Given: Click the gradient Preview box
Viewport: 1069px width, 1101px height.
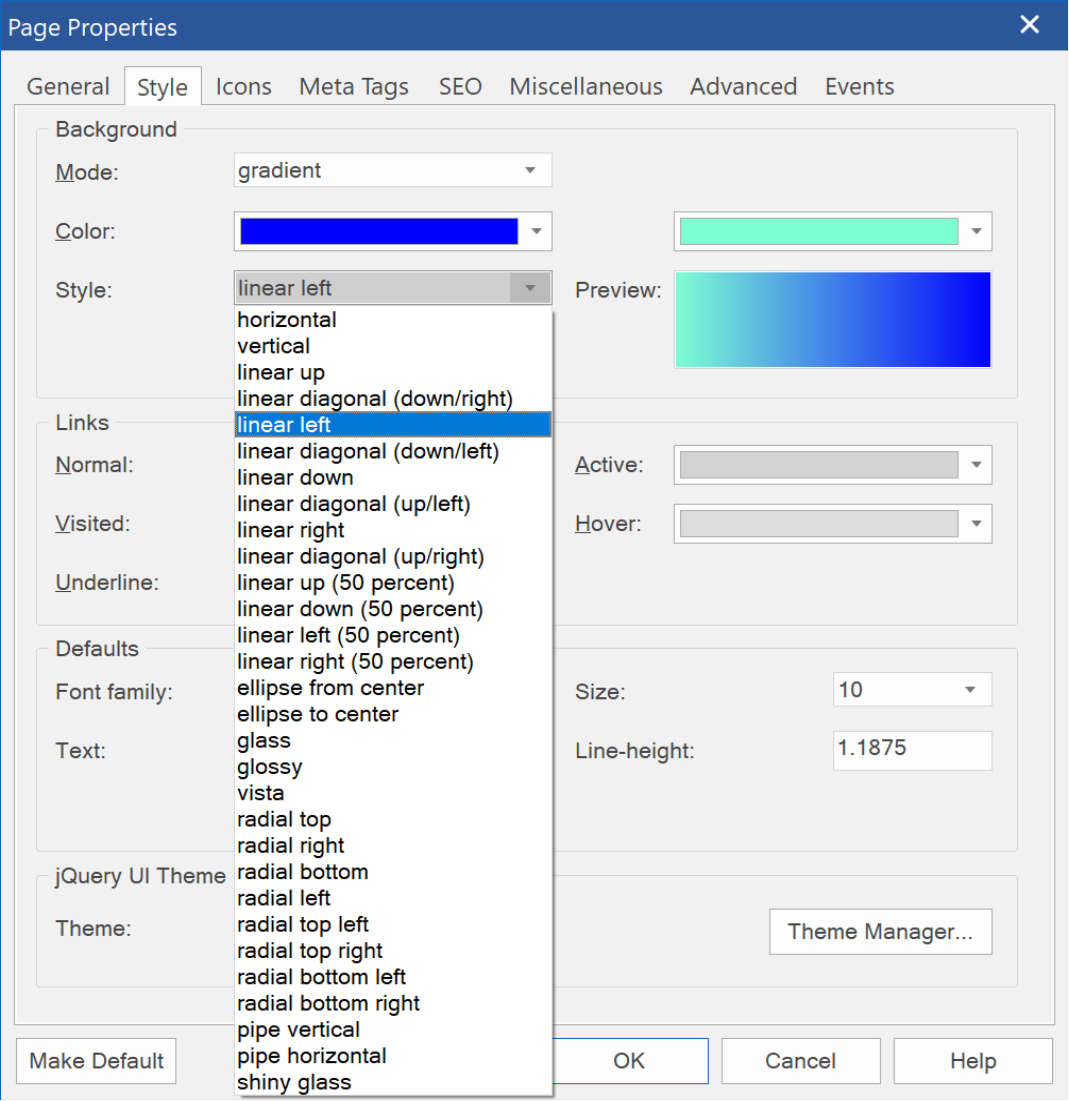Looking at the screenshot, I should [x=833, y=319].
